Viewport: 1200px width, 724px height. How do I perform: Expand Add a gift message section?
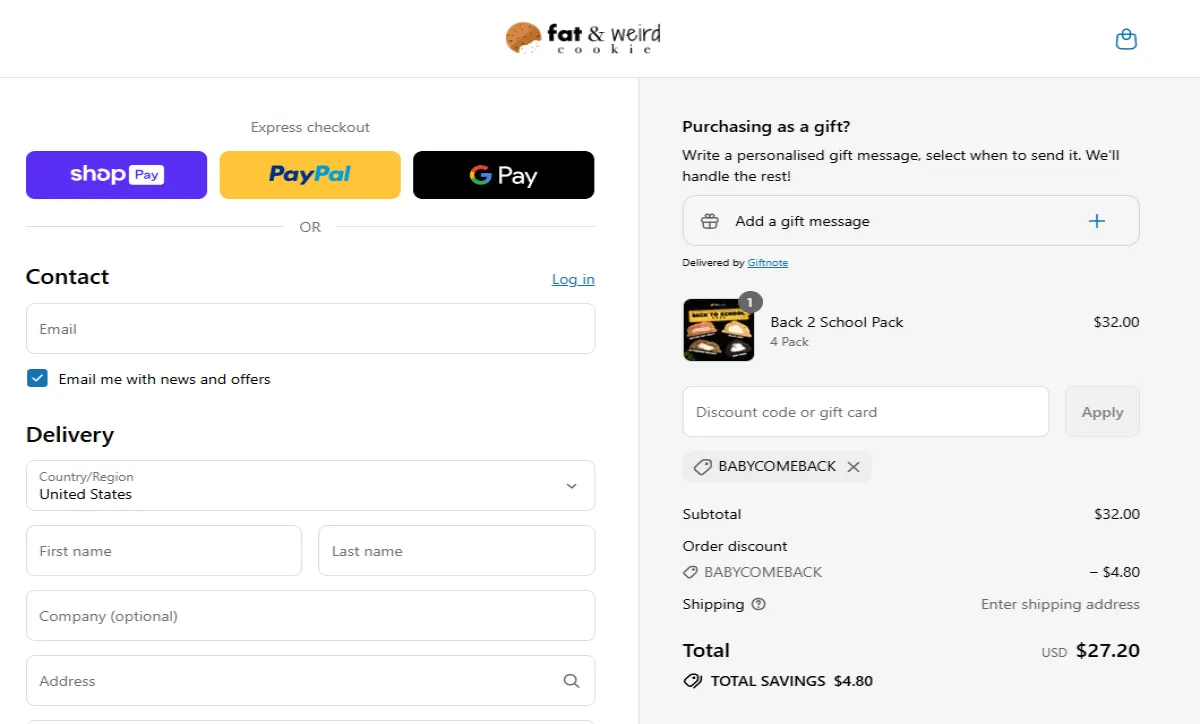tap(910, 220)
